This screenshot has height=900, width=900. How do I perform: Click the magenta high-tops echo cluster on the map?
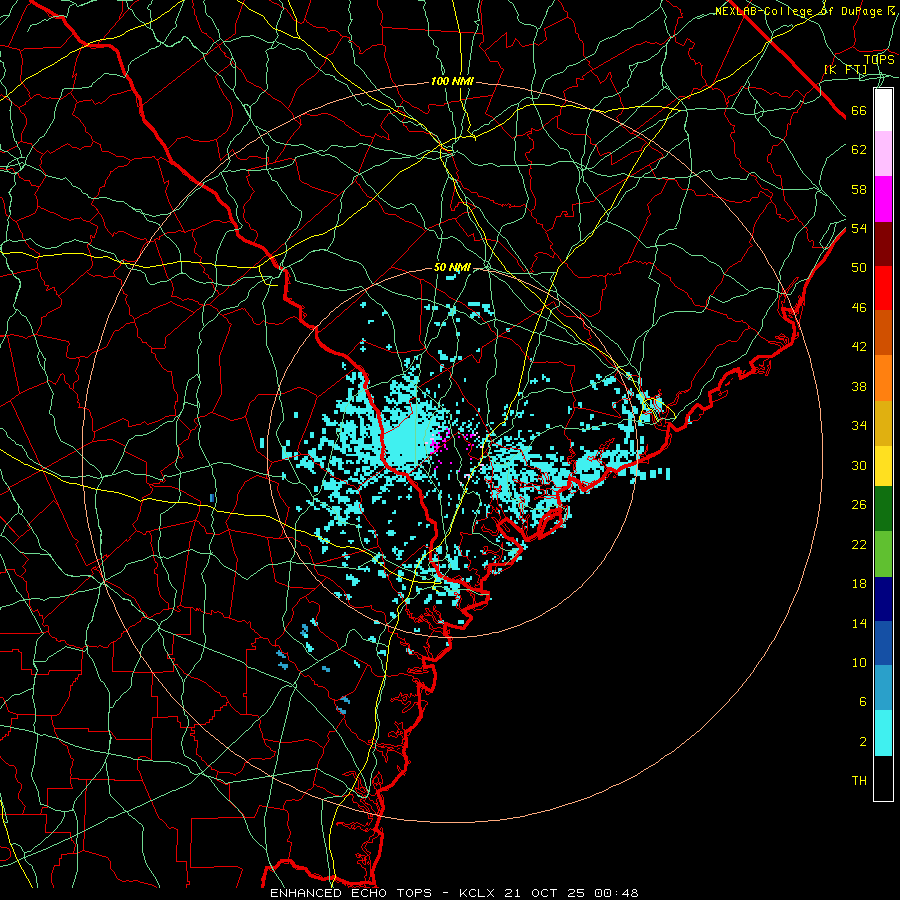pos(438,444)
